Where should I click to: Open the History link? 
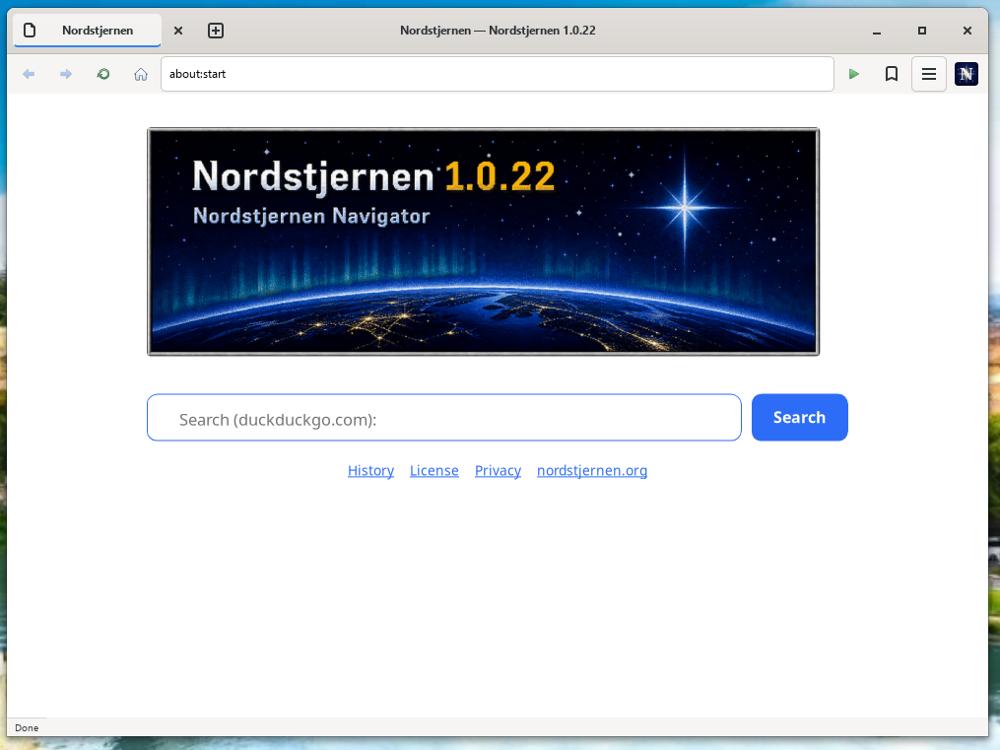tap(371, 471)
